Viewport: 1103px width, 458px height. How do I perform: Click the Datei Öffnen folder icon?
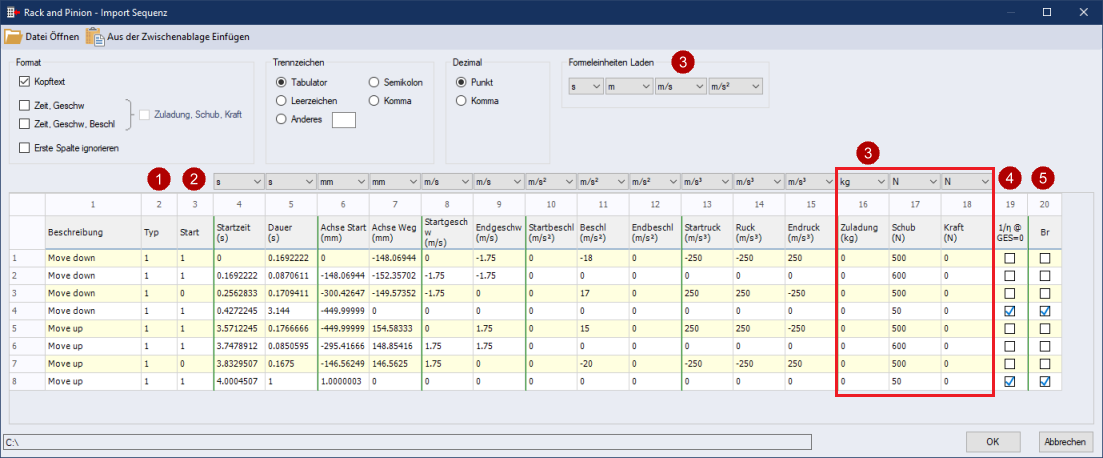[13, 37]
